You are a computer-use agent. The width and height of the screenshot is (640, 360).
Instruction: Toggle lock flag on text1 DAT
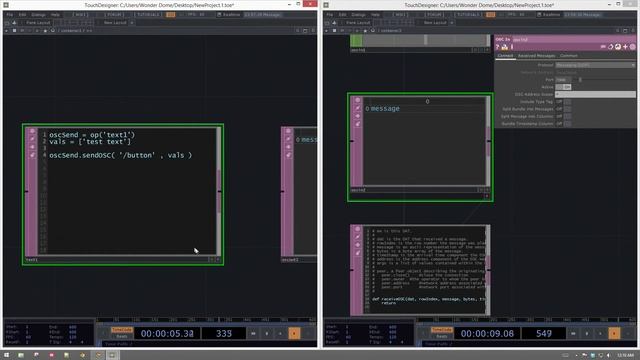[x=32, y=155]
